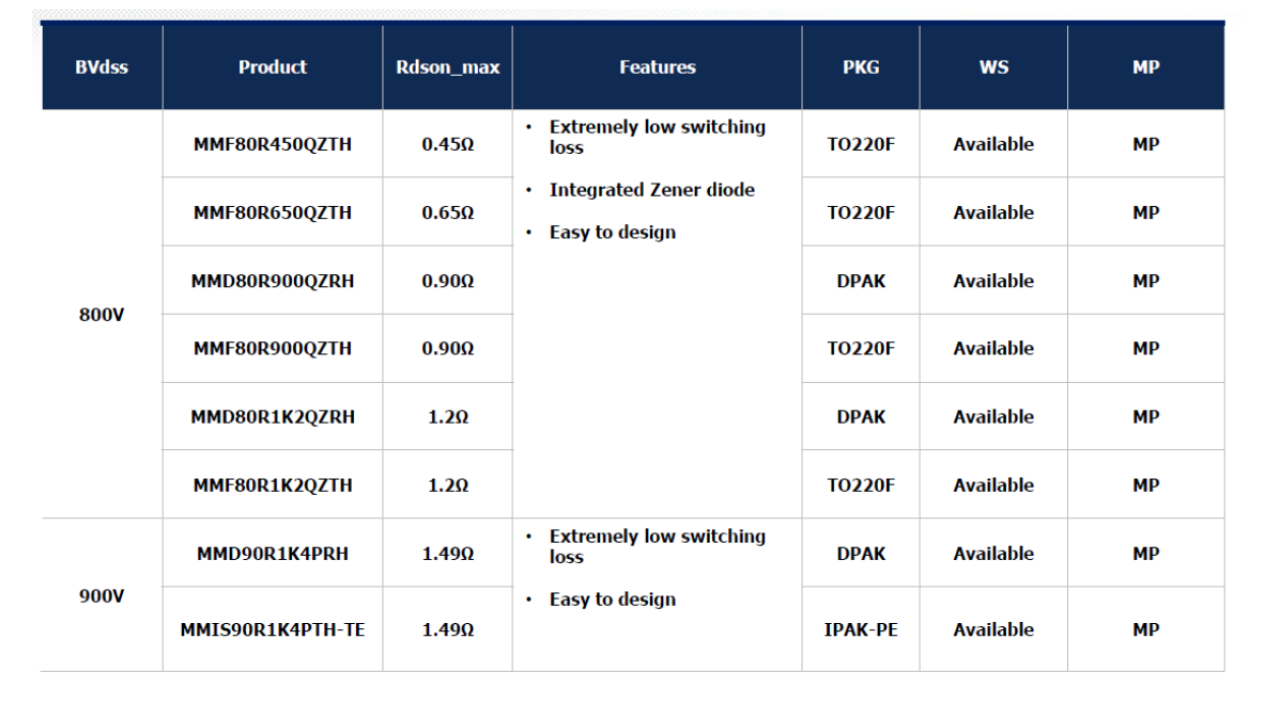Screen dimensions: 1272x702
Task: Select product MMIS90R1K4PTH-TE
Action: coord(272,630)
